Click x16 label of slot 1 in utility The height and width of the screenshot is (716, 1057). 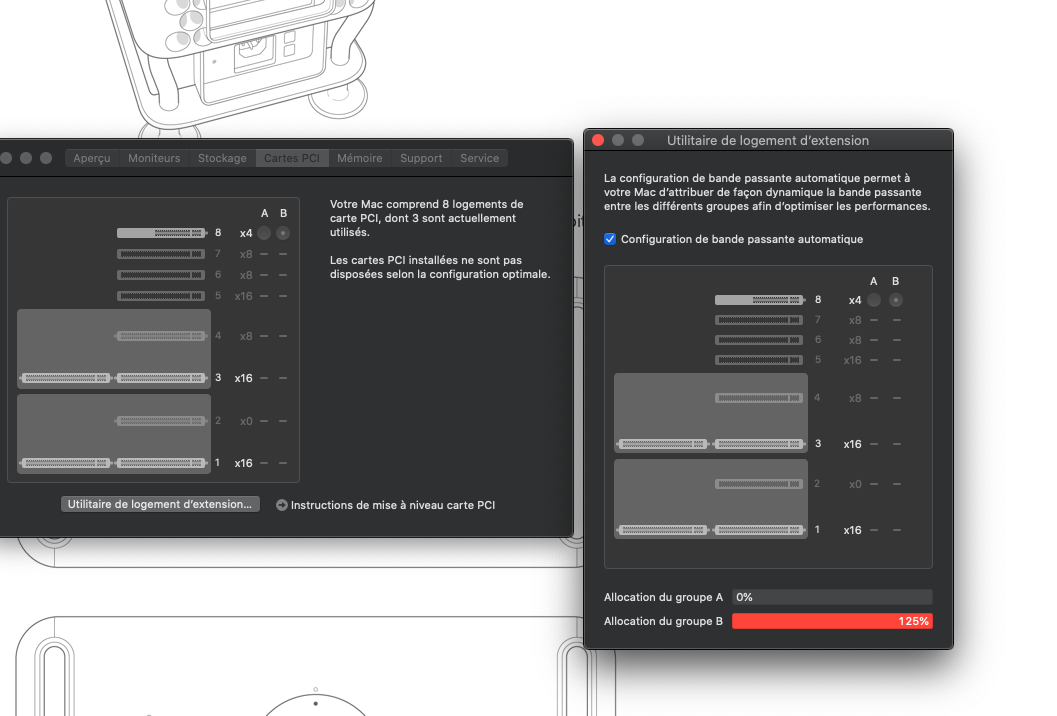[852, 531]
